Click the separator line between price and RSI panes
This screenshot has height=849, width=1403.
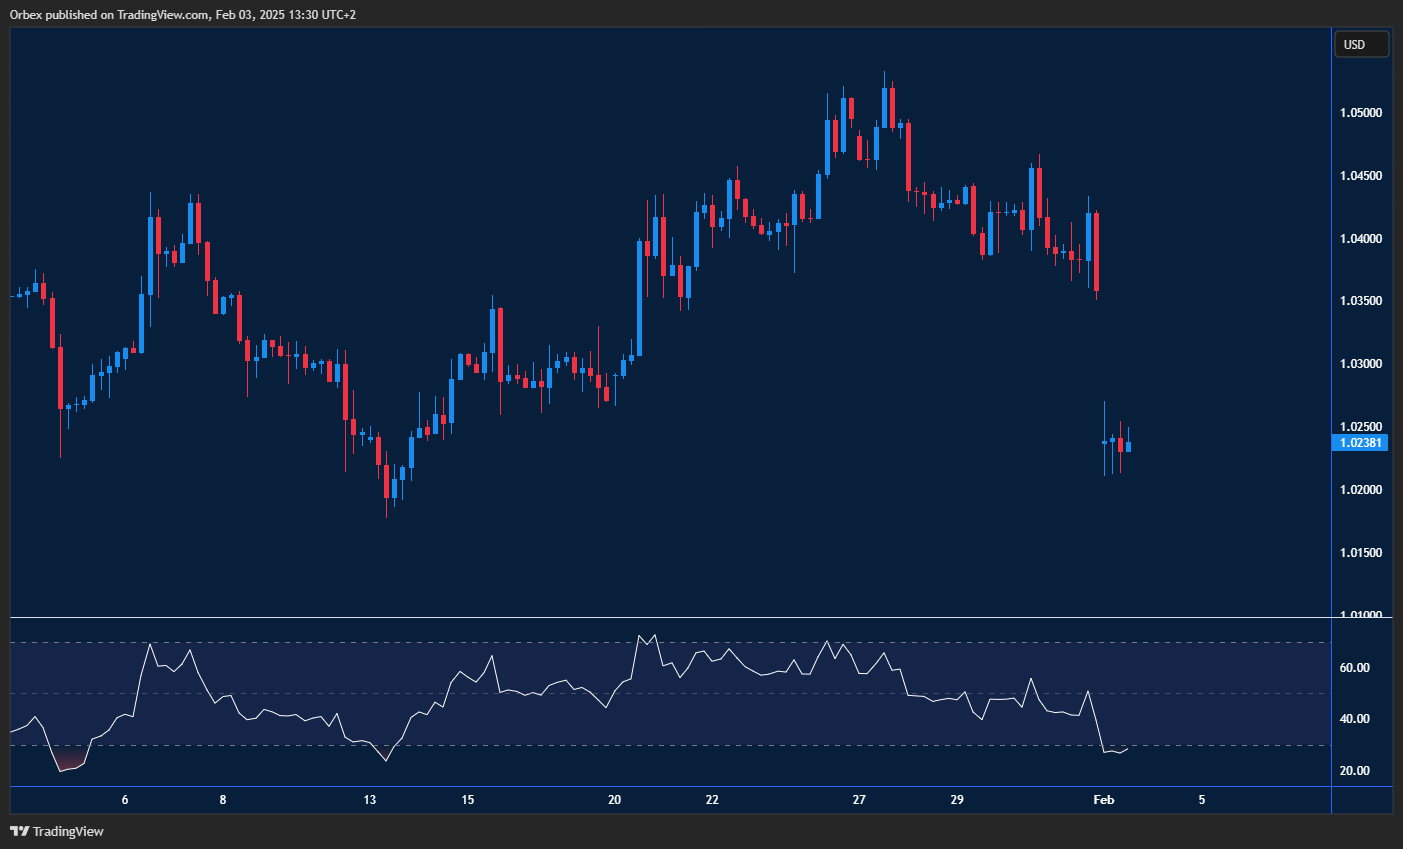(x=670, y=618)
